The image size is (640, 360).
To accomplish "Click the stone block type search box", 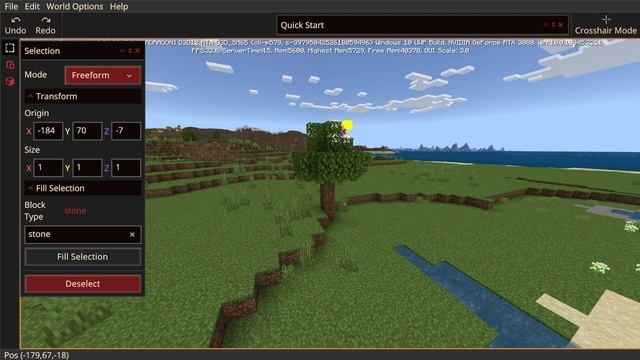I will tap(83, 235).
